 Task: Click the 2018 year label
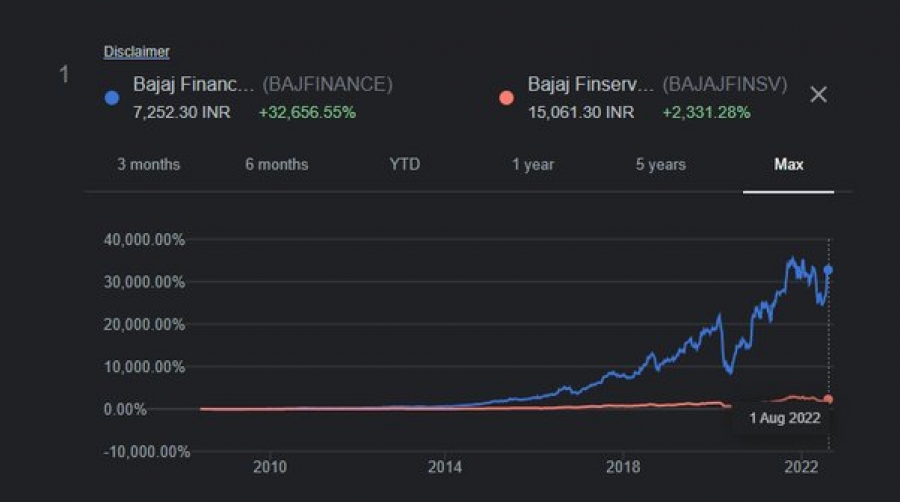point(623,467)
